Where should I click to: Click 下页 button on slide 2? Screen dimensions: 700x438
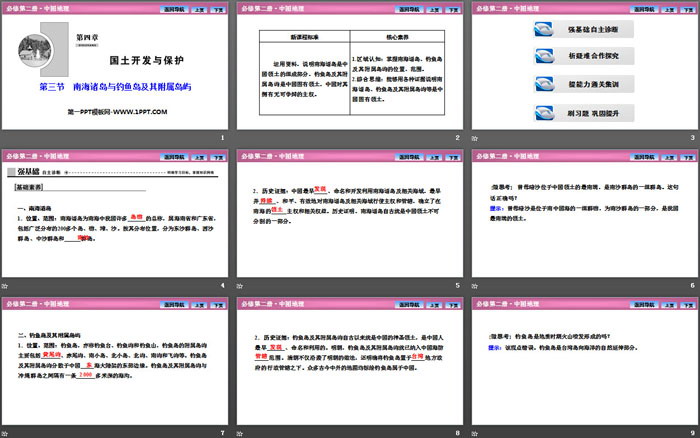click(x=453, y=9)
